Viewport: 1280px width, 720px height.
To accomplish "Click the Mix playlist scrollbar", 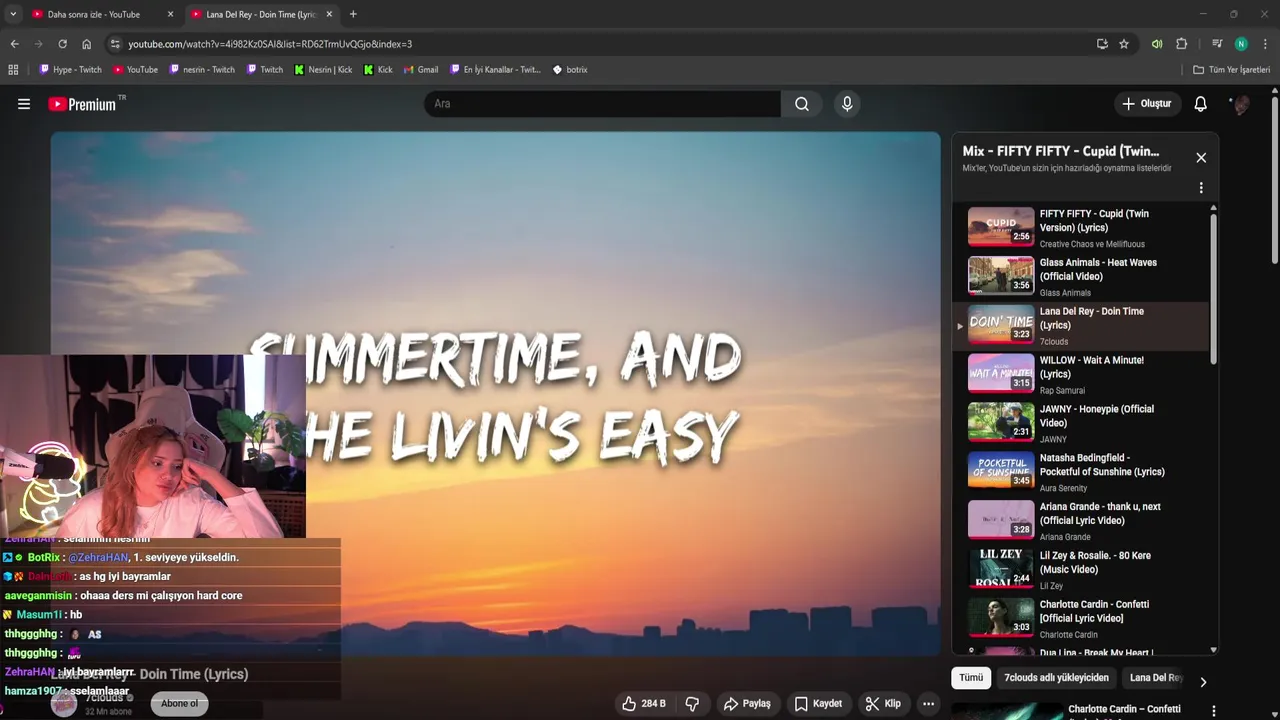I will (x=1214, y=288).
